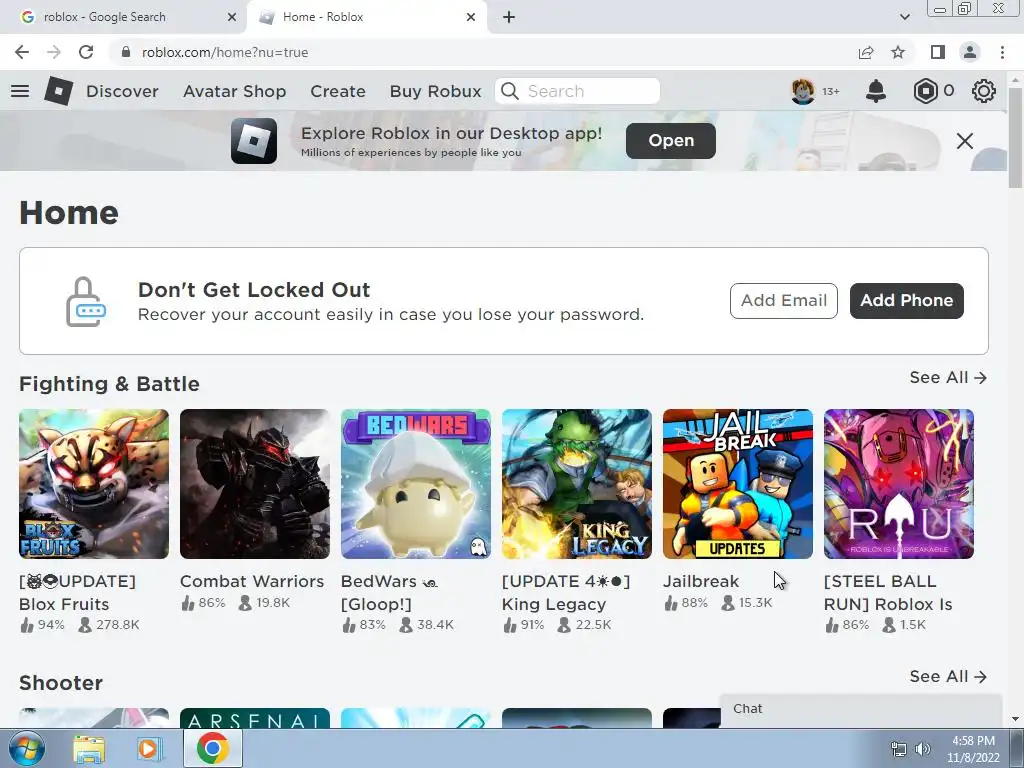Share this page using the share icon
The image size is (1024, 768).
pyautogui.click(x=866, y=52)
